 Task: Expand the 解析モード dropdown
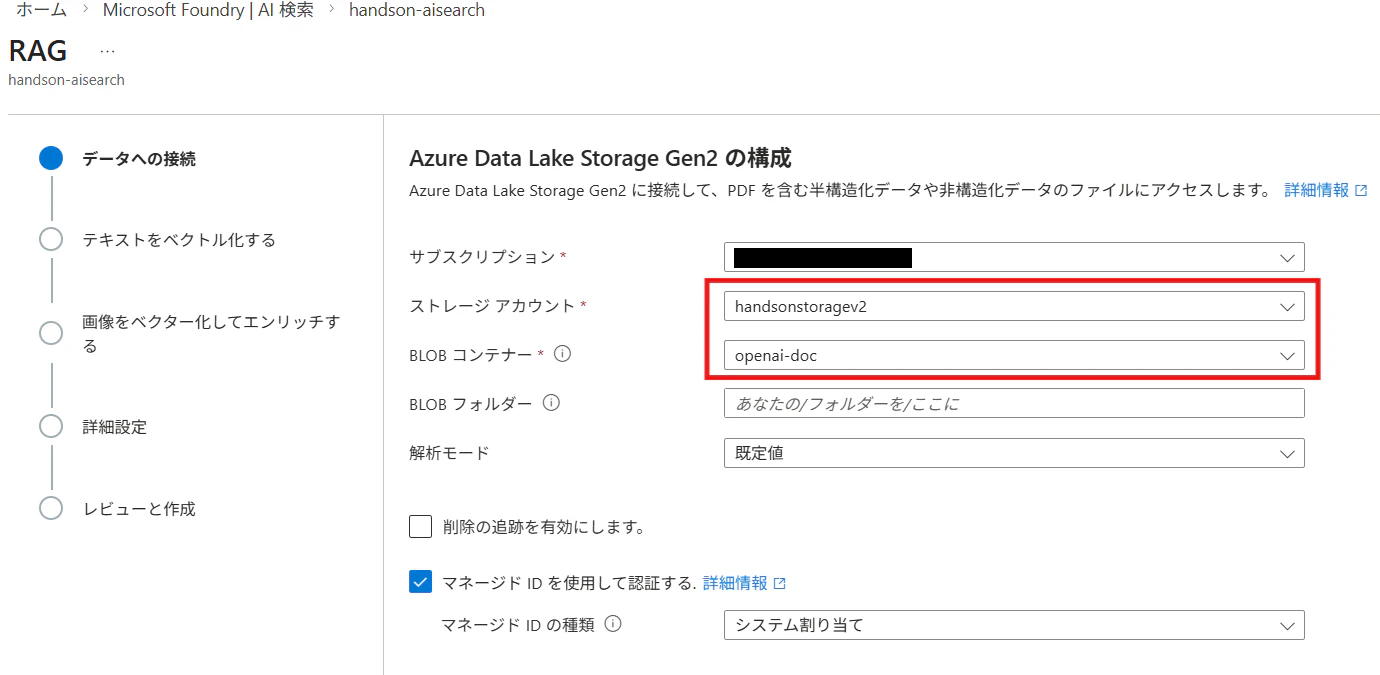(x=1014, y=453)
